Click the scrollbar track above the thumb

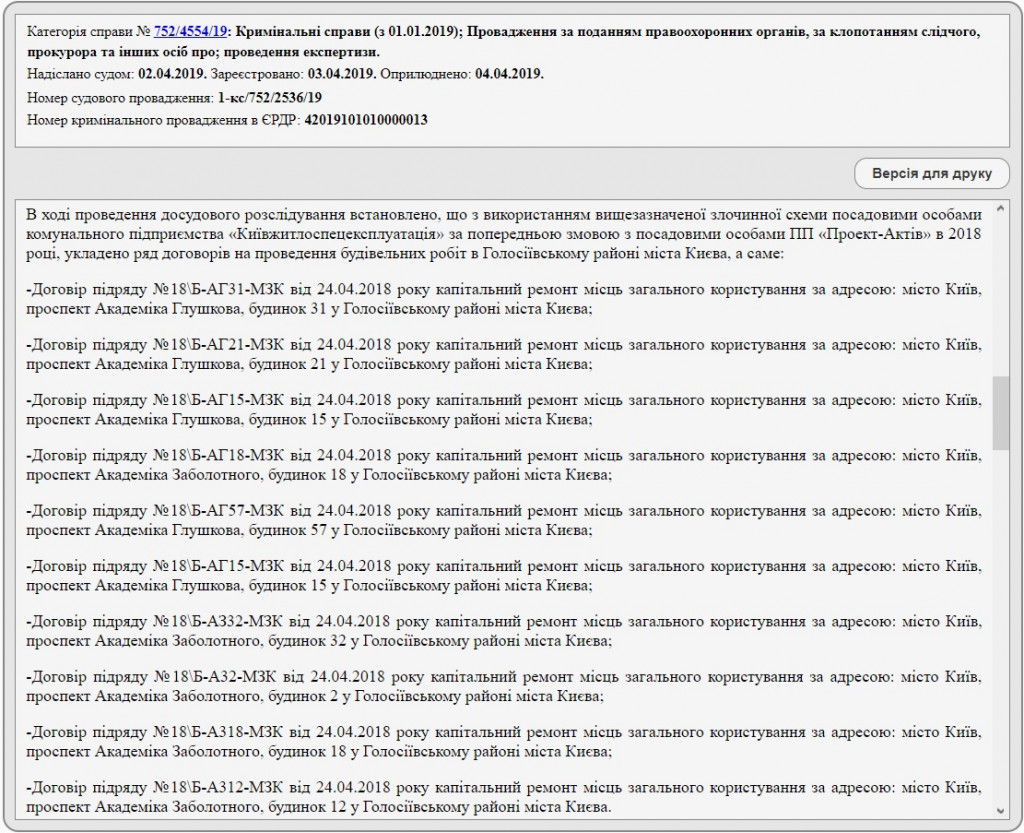[1000, 290]
